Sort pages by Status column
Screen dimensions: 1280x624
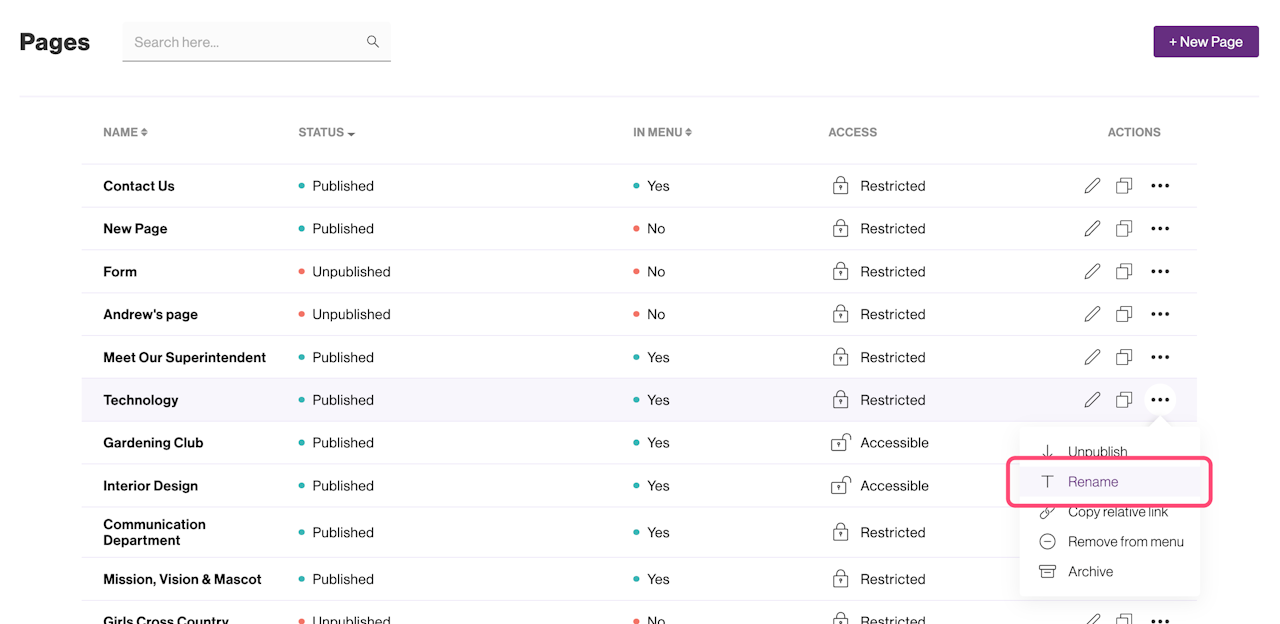pyautogui.click(x=326, y=132)
